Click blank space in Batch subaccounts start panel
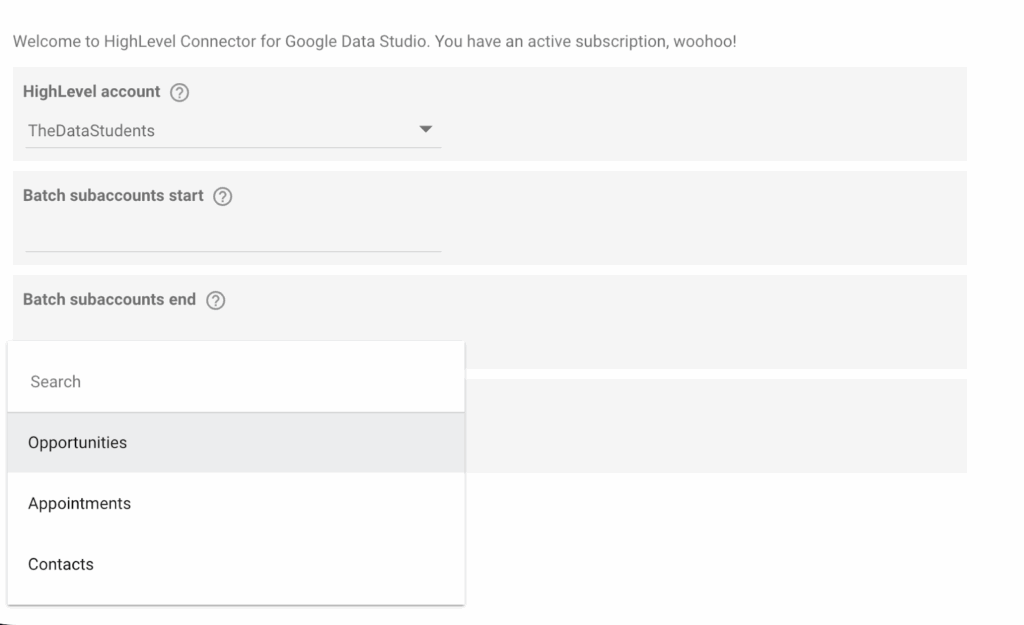1024x625 pixels. (x=700, y=220)
